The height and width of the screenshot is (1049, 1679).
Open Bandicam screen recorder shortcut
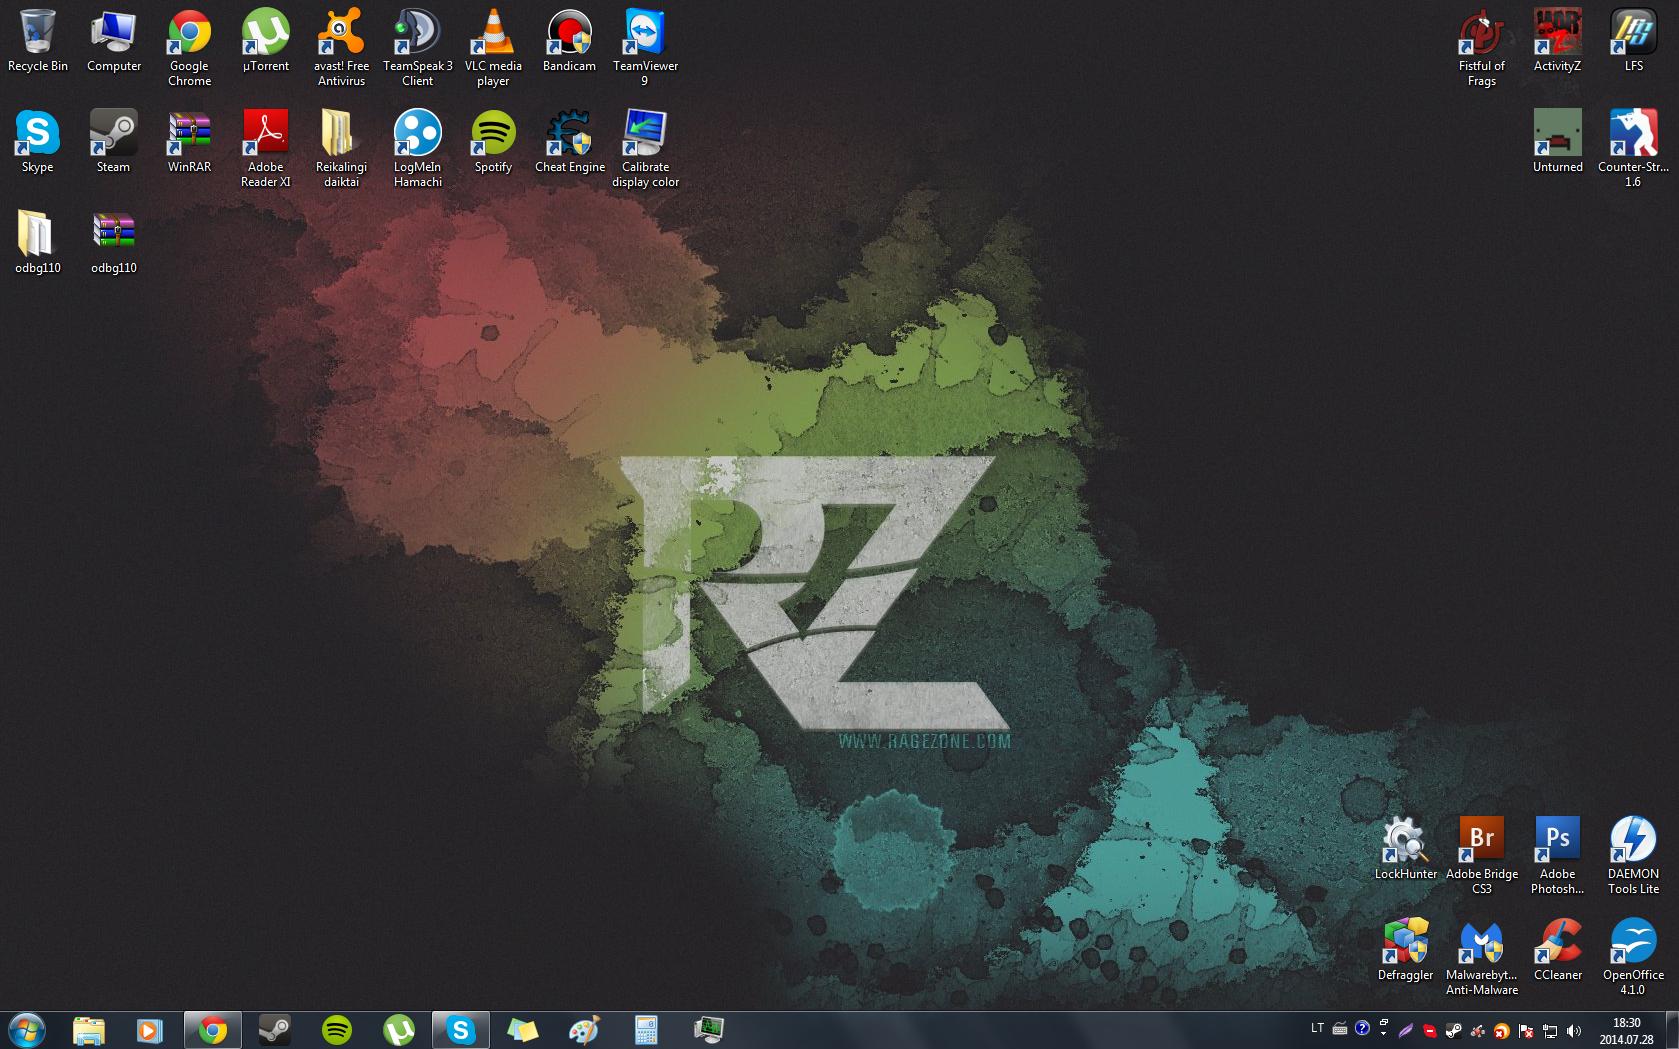(569, 34)
